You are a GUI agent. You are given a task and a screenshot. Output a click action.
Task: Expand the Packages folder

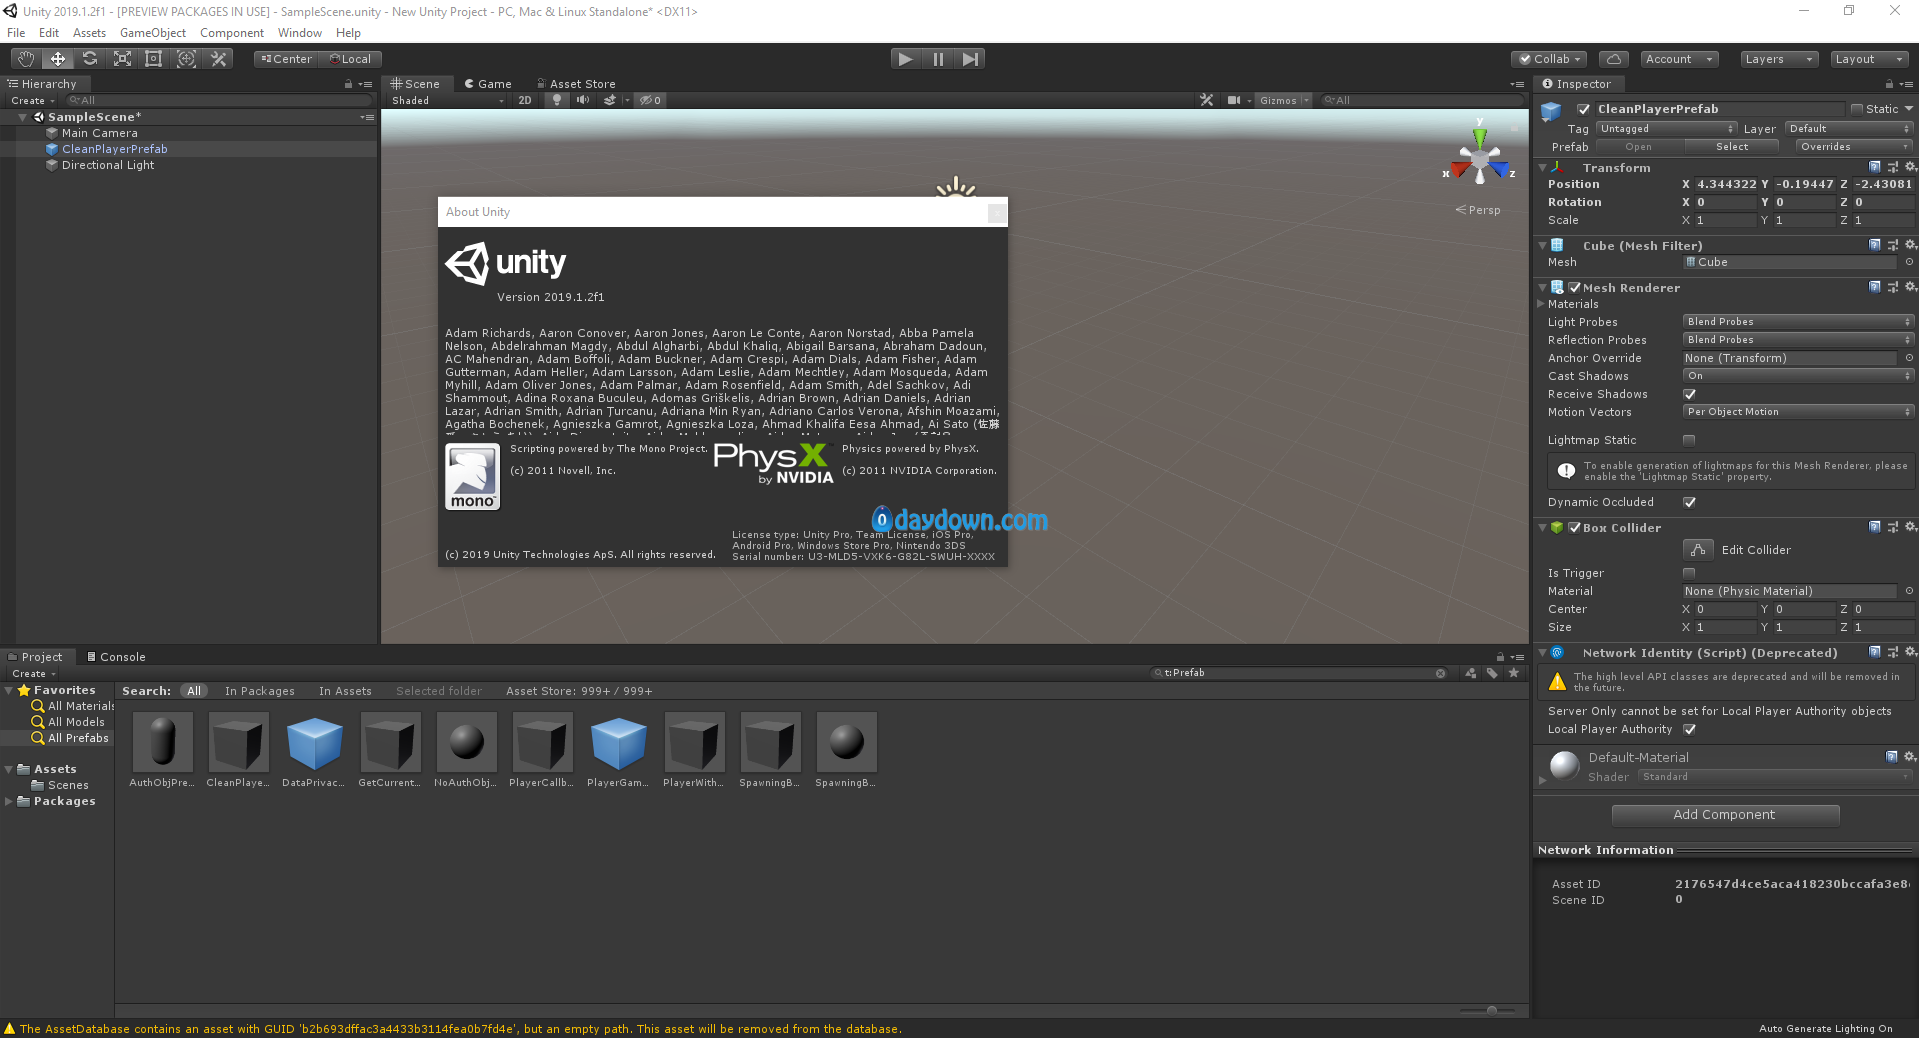[x=9, y=801]
